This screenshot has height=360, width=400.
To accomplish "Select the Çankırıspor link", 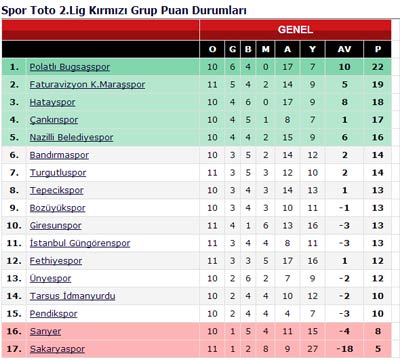I will tap(54, 120).
